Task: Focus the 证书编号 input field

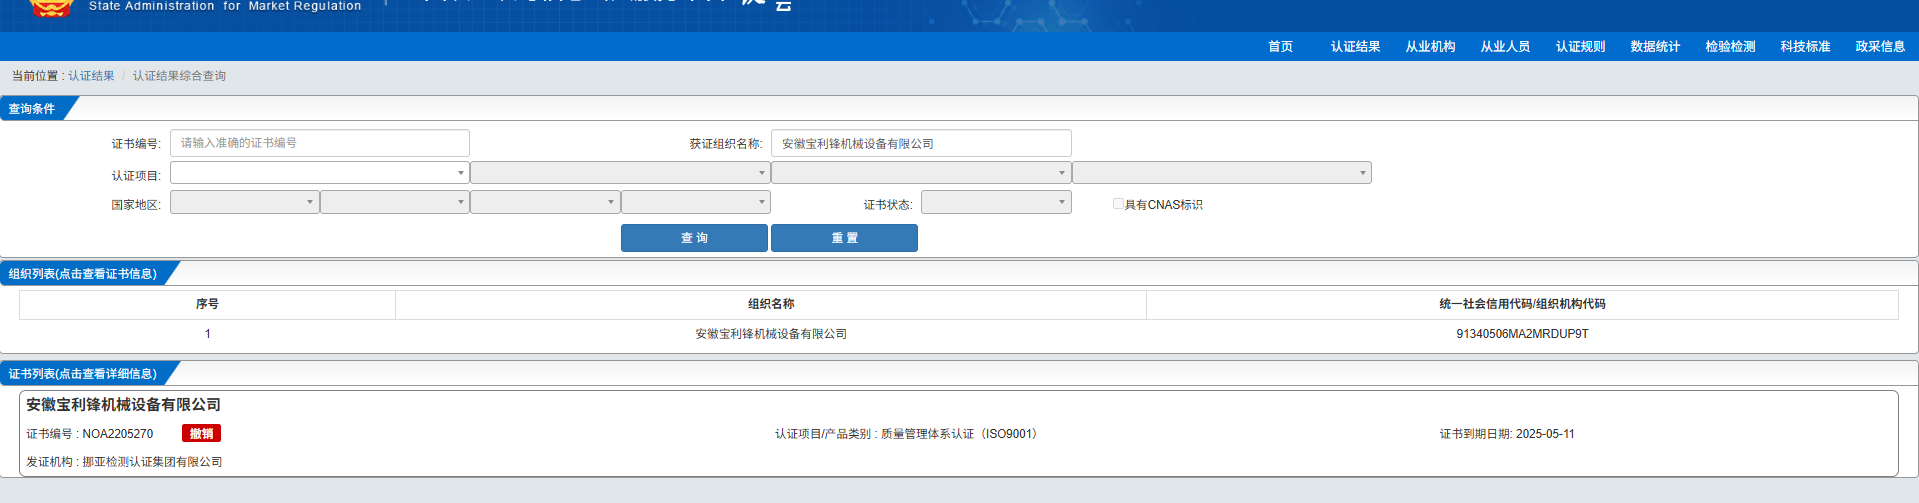Action: [x=320, y=143]
